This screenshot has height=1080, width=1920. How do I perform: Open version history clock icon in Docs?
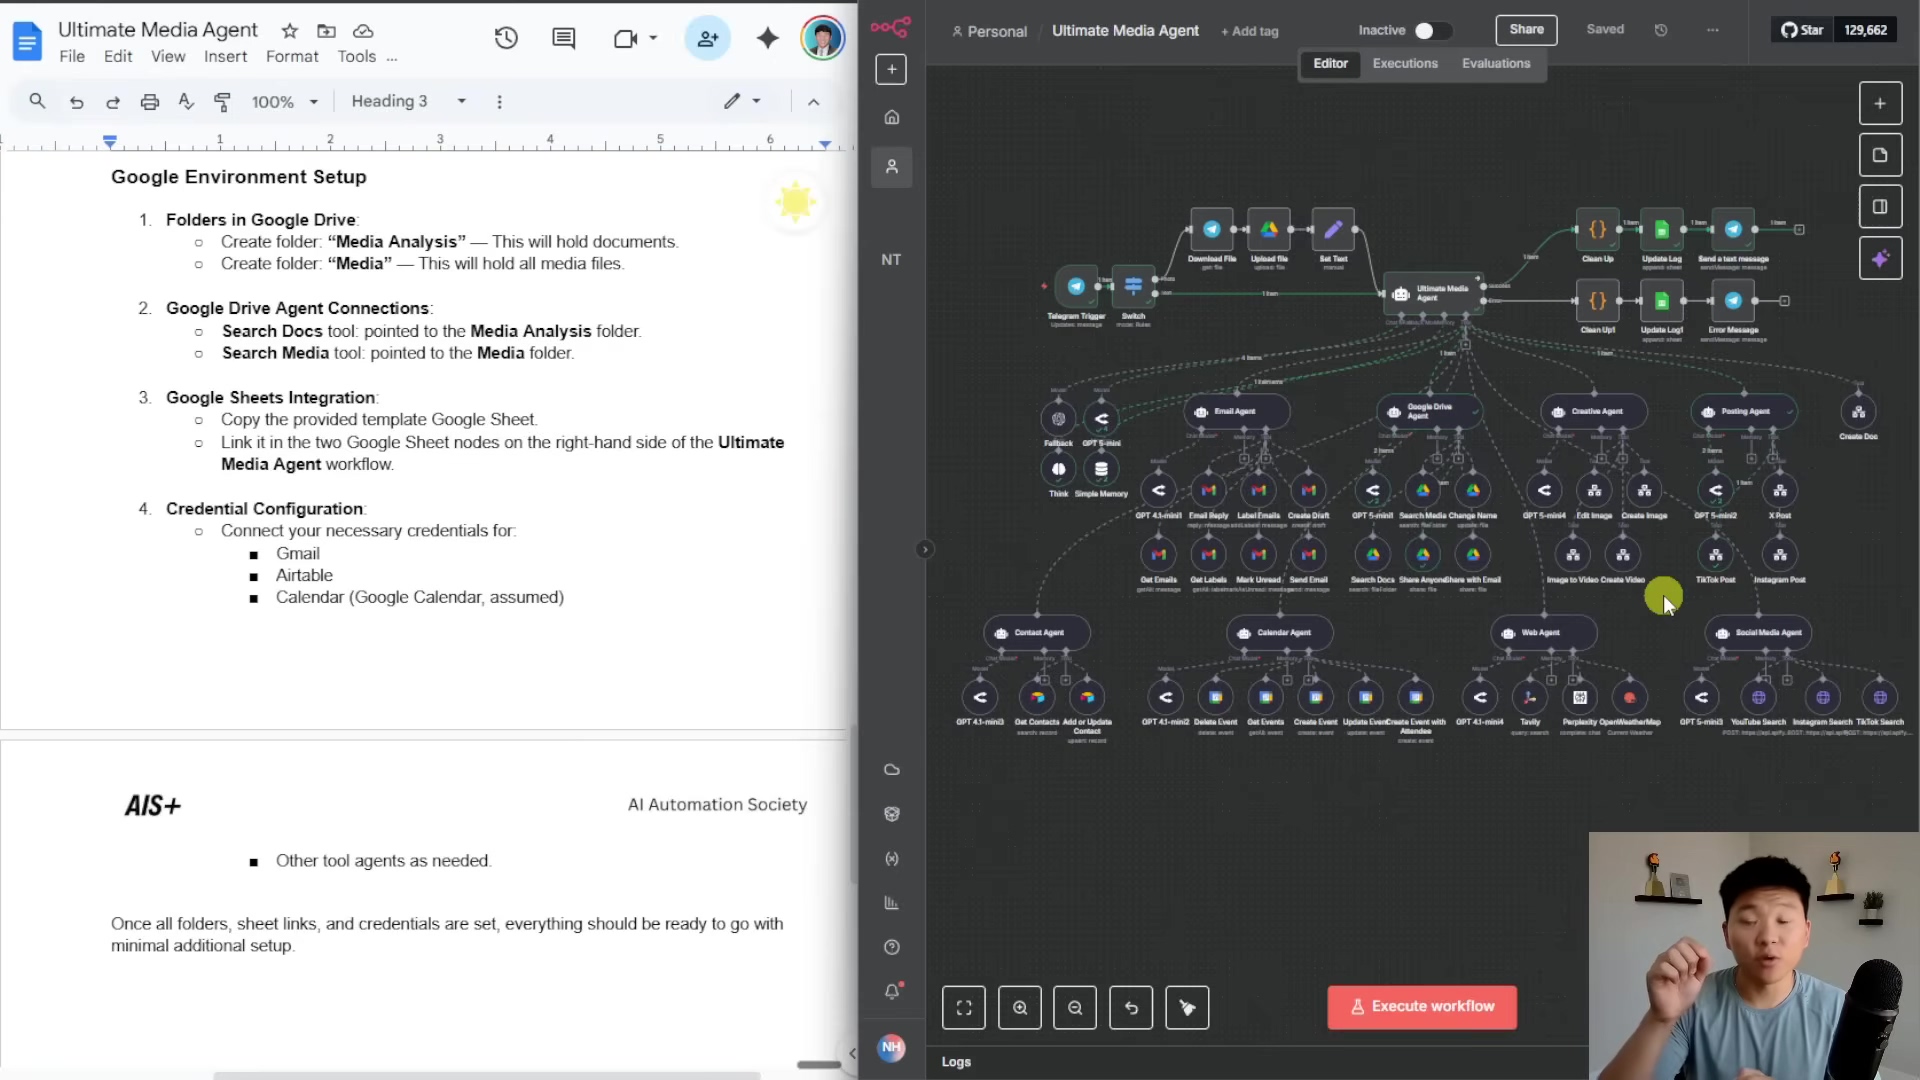coord(506,39)
